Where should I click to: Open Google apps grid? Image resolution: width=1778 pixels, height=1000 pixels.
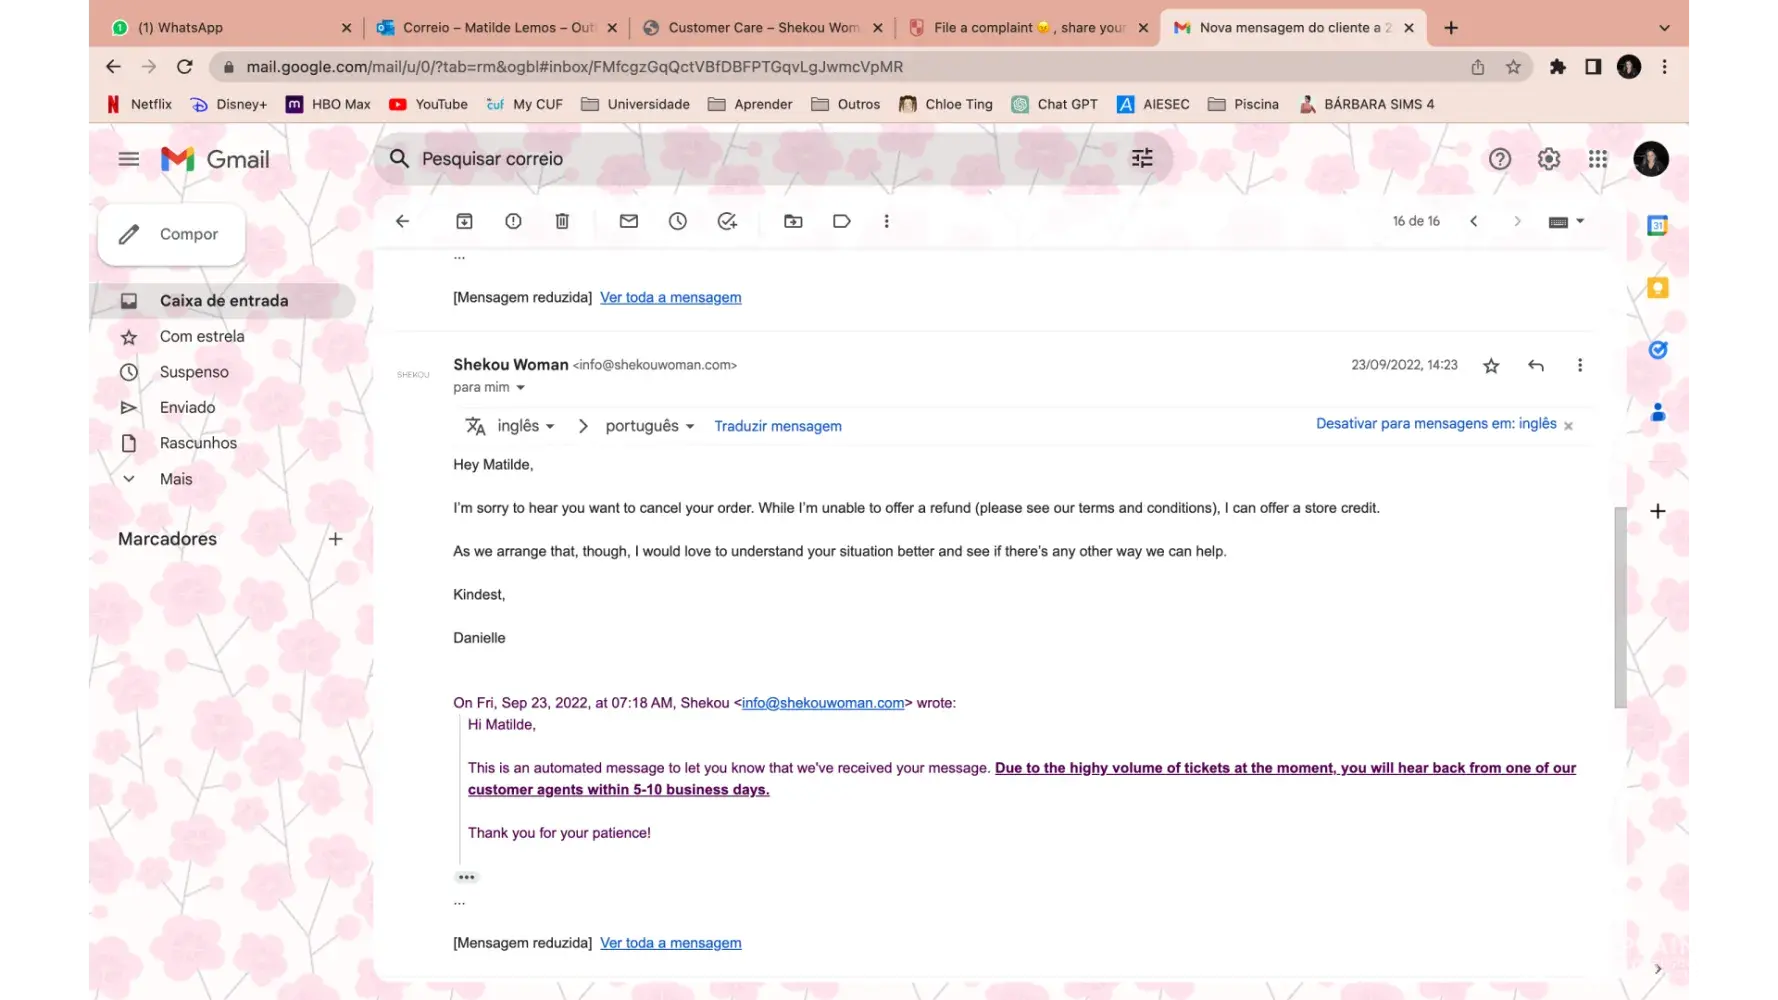click(x=1598, y=159)
